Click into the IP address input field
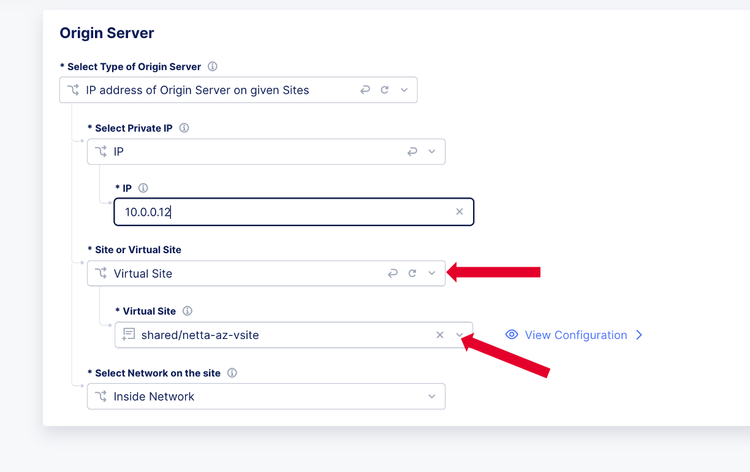Viewport: 750px width, 472px height. tap(280, 212)
